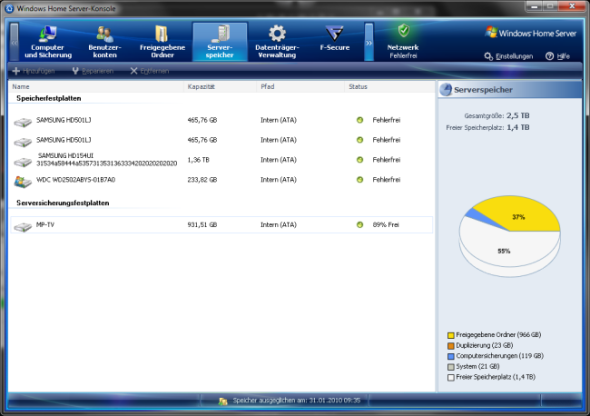Select the WDC WD2502ABYS-01B7A0 row name
Viewport: 590px width, 416px height.
76,180
